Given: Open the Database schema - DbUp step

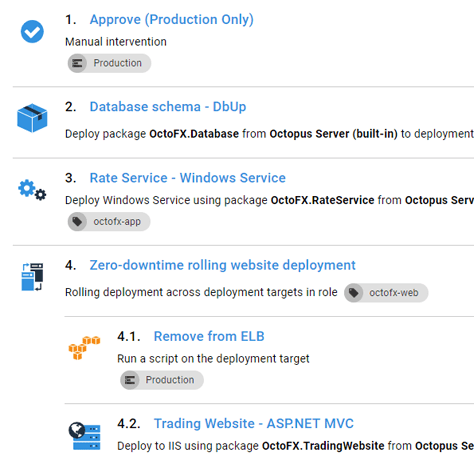Looking at the screenshot, I should (x=168, y=107).
